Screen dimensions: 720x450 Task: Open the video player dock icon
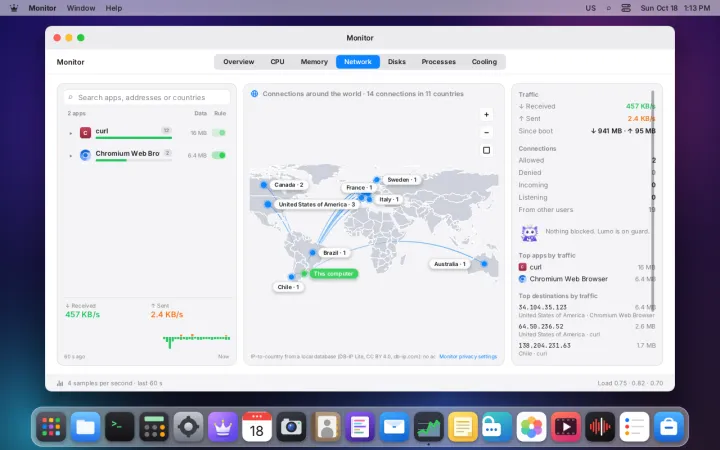(x=566, y=427)
